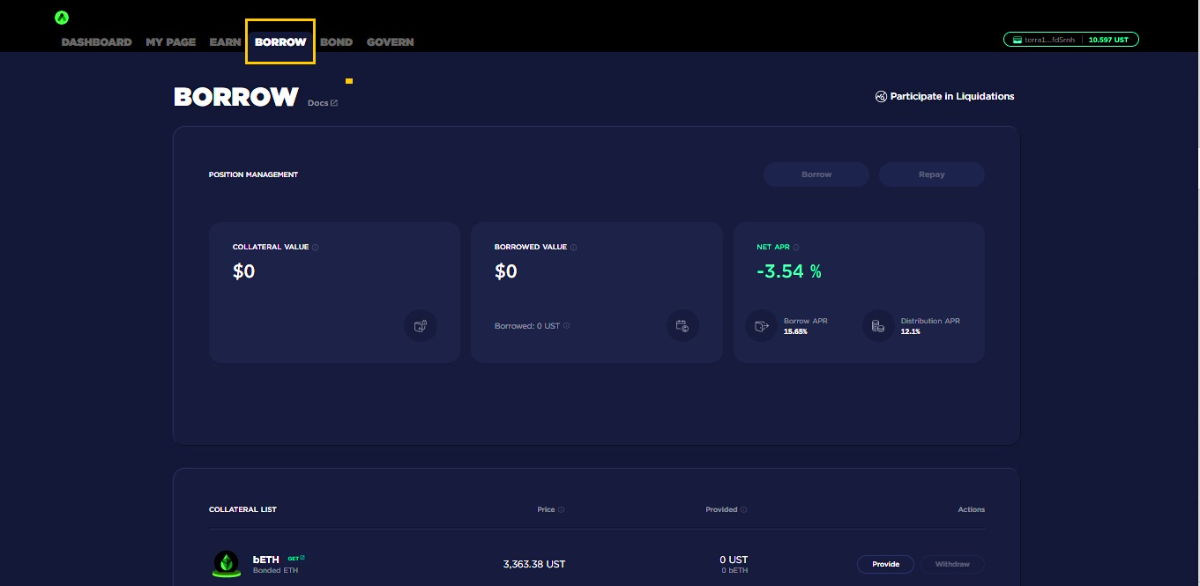
Task: Go to the Govern tab
Action: tap(390, 42)
